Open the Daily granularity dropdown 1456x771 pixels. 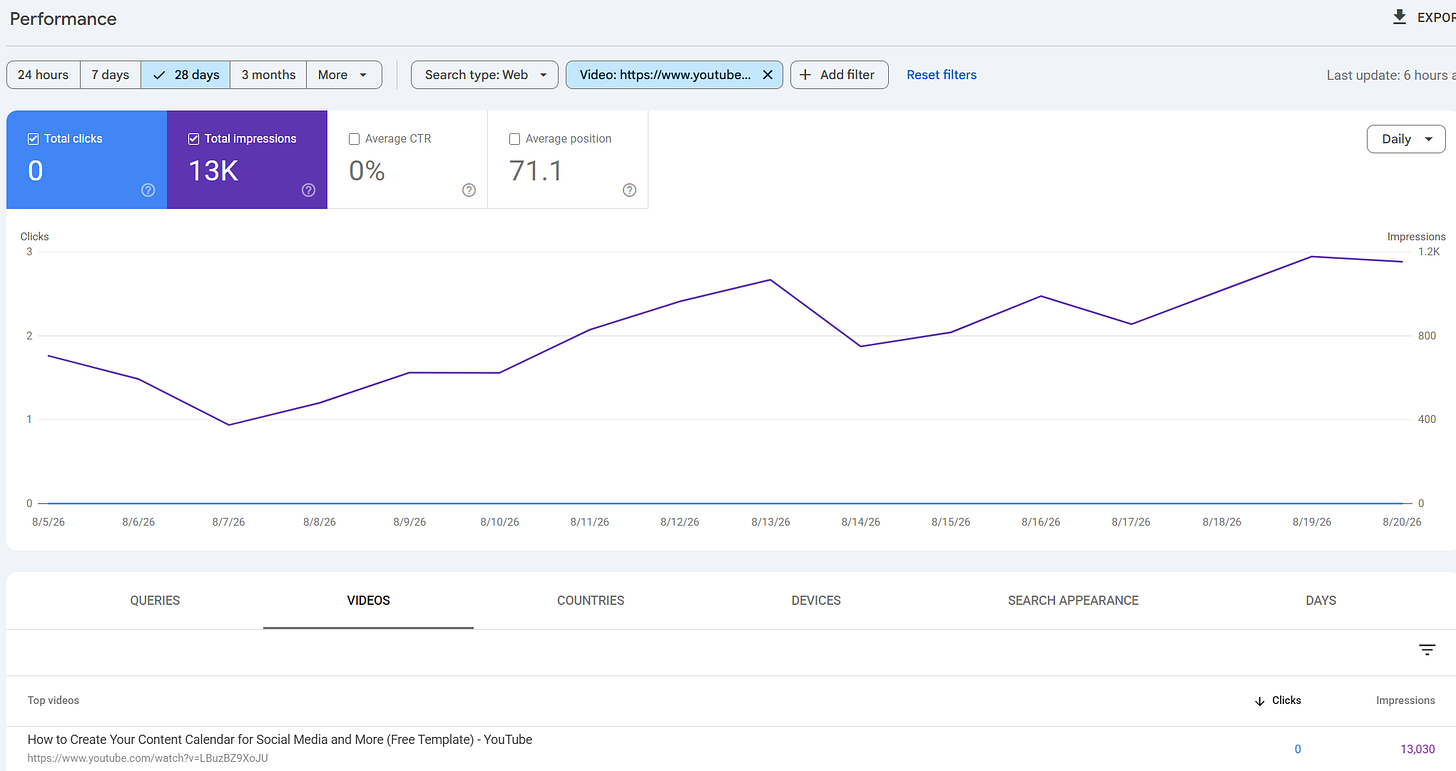coord(1406,139)
